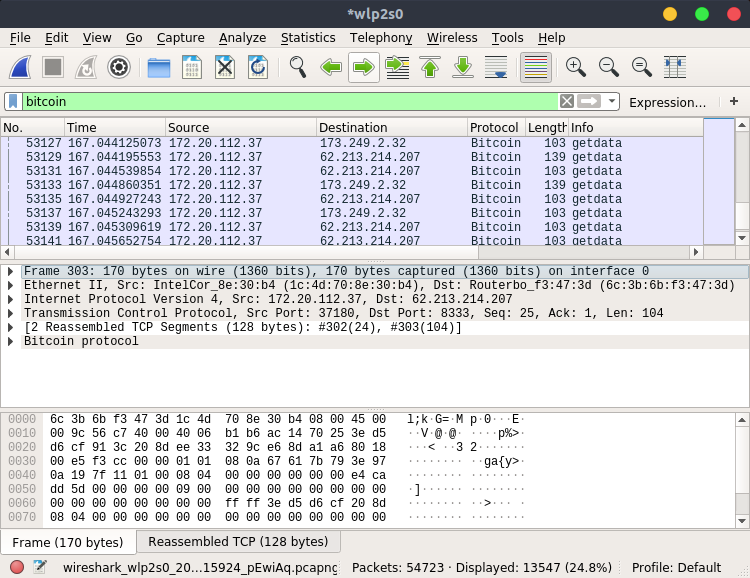Sort packets by Protocol column

[x=496, y=128]
